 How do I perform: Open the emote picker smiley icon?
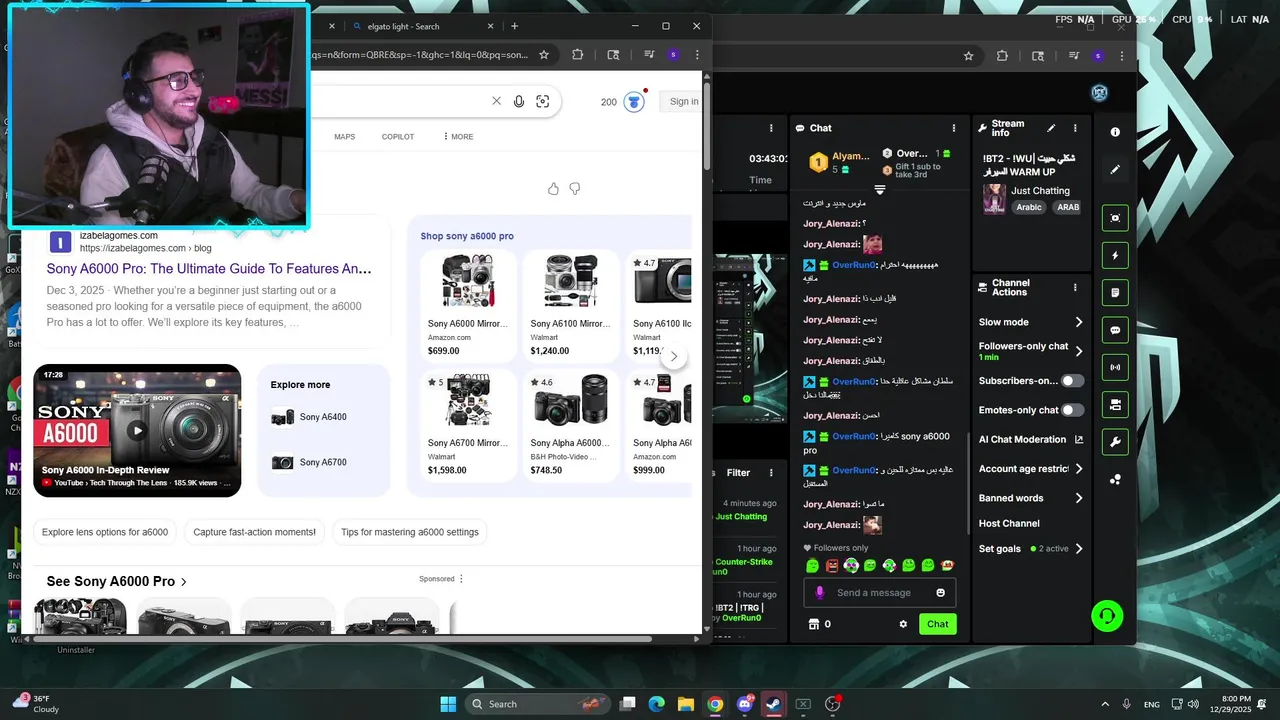click(x=940, y=593)
